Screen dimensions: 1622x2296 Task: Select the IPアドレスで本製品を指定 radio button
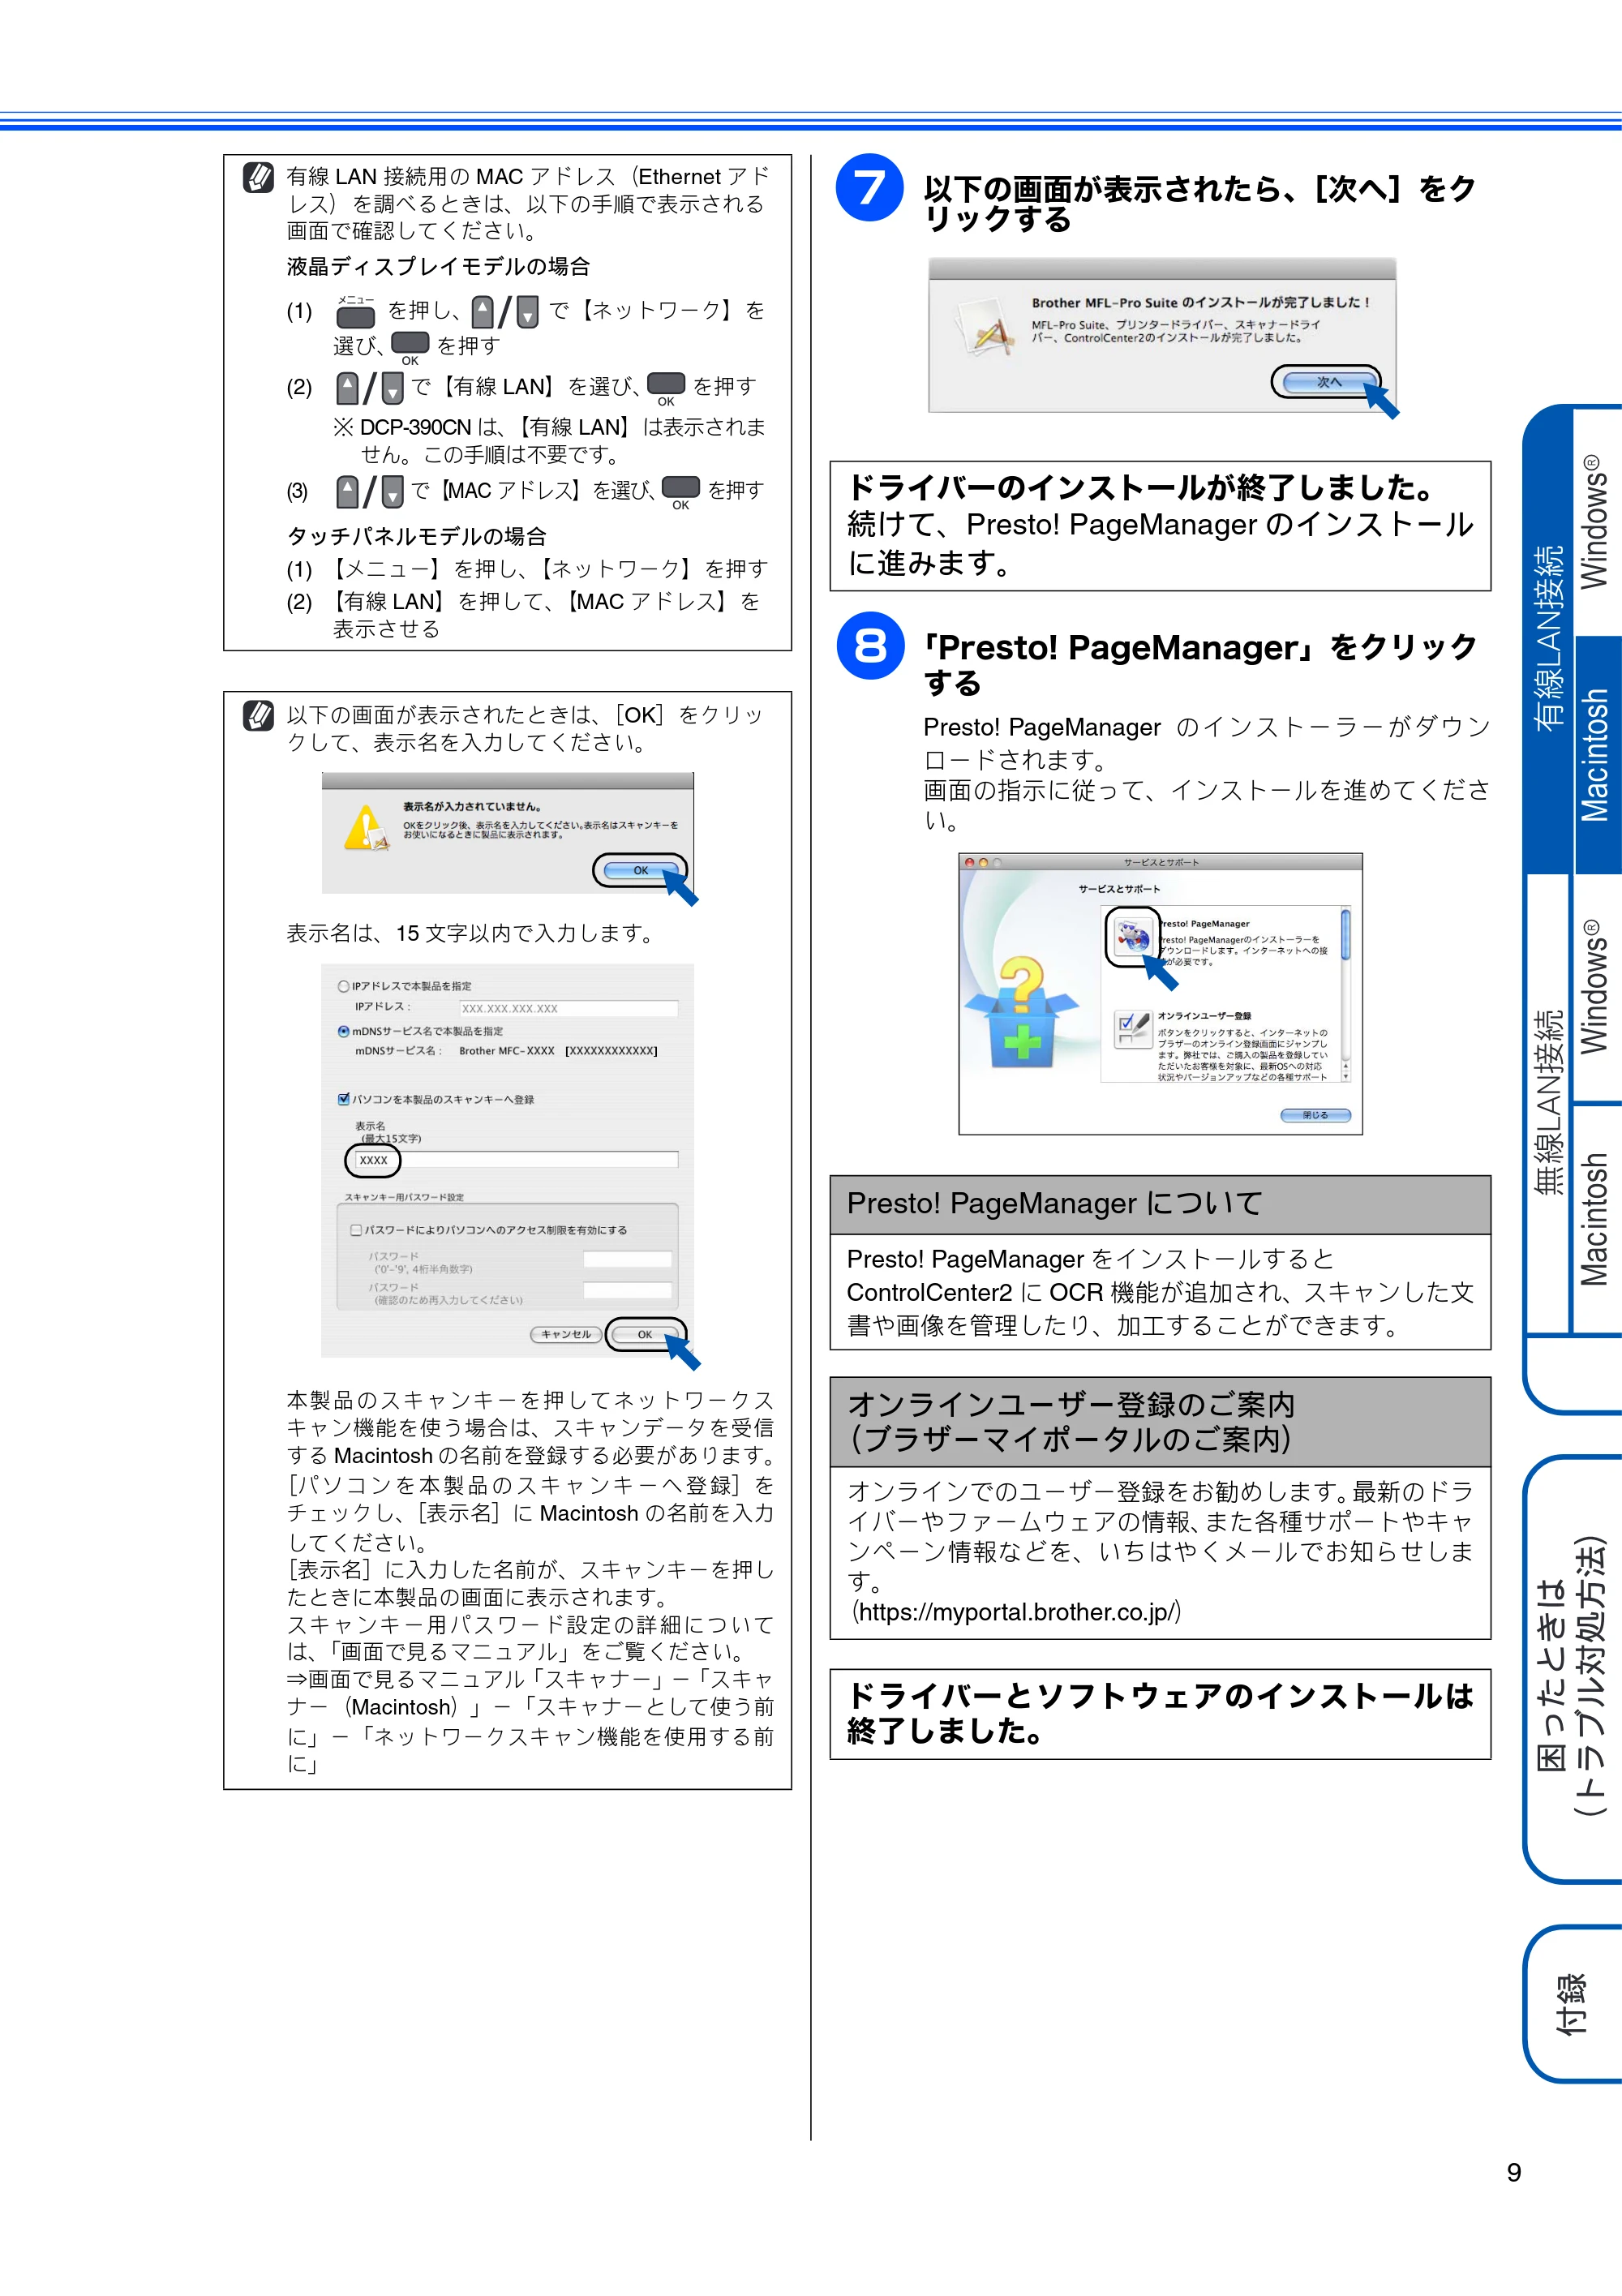[x=344, y=986]
